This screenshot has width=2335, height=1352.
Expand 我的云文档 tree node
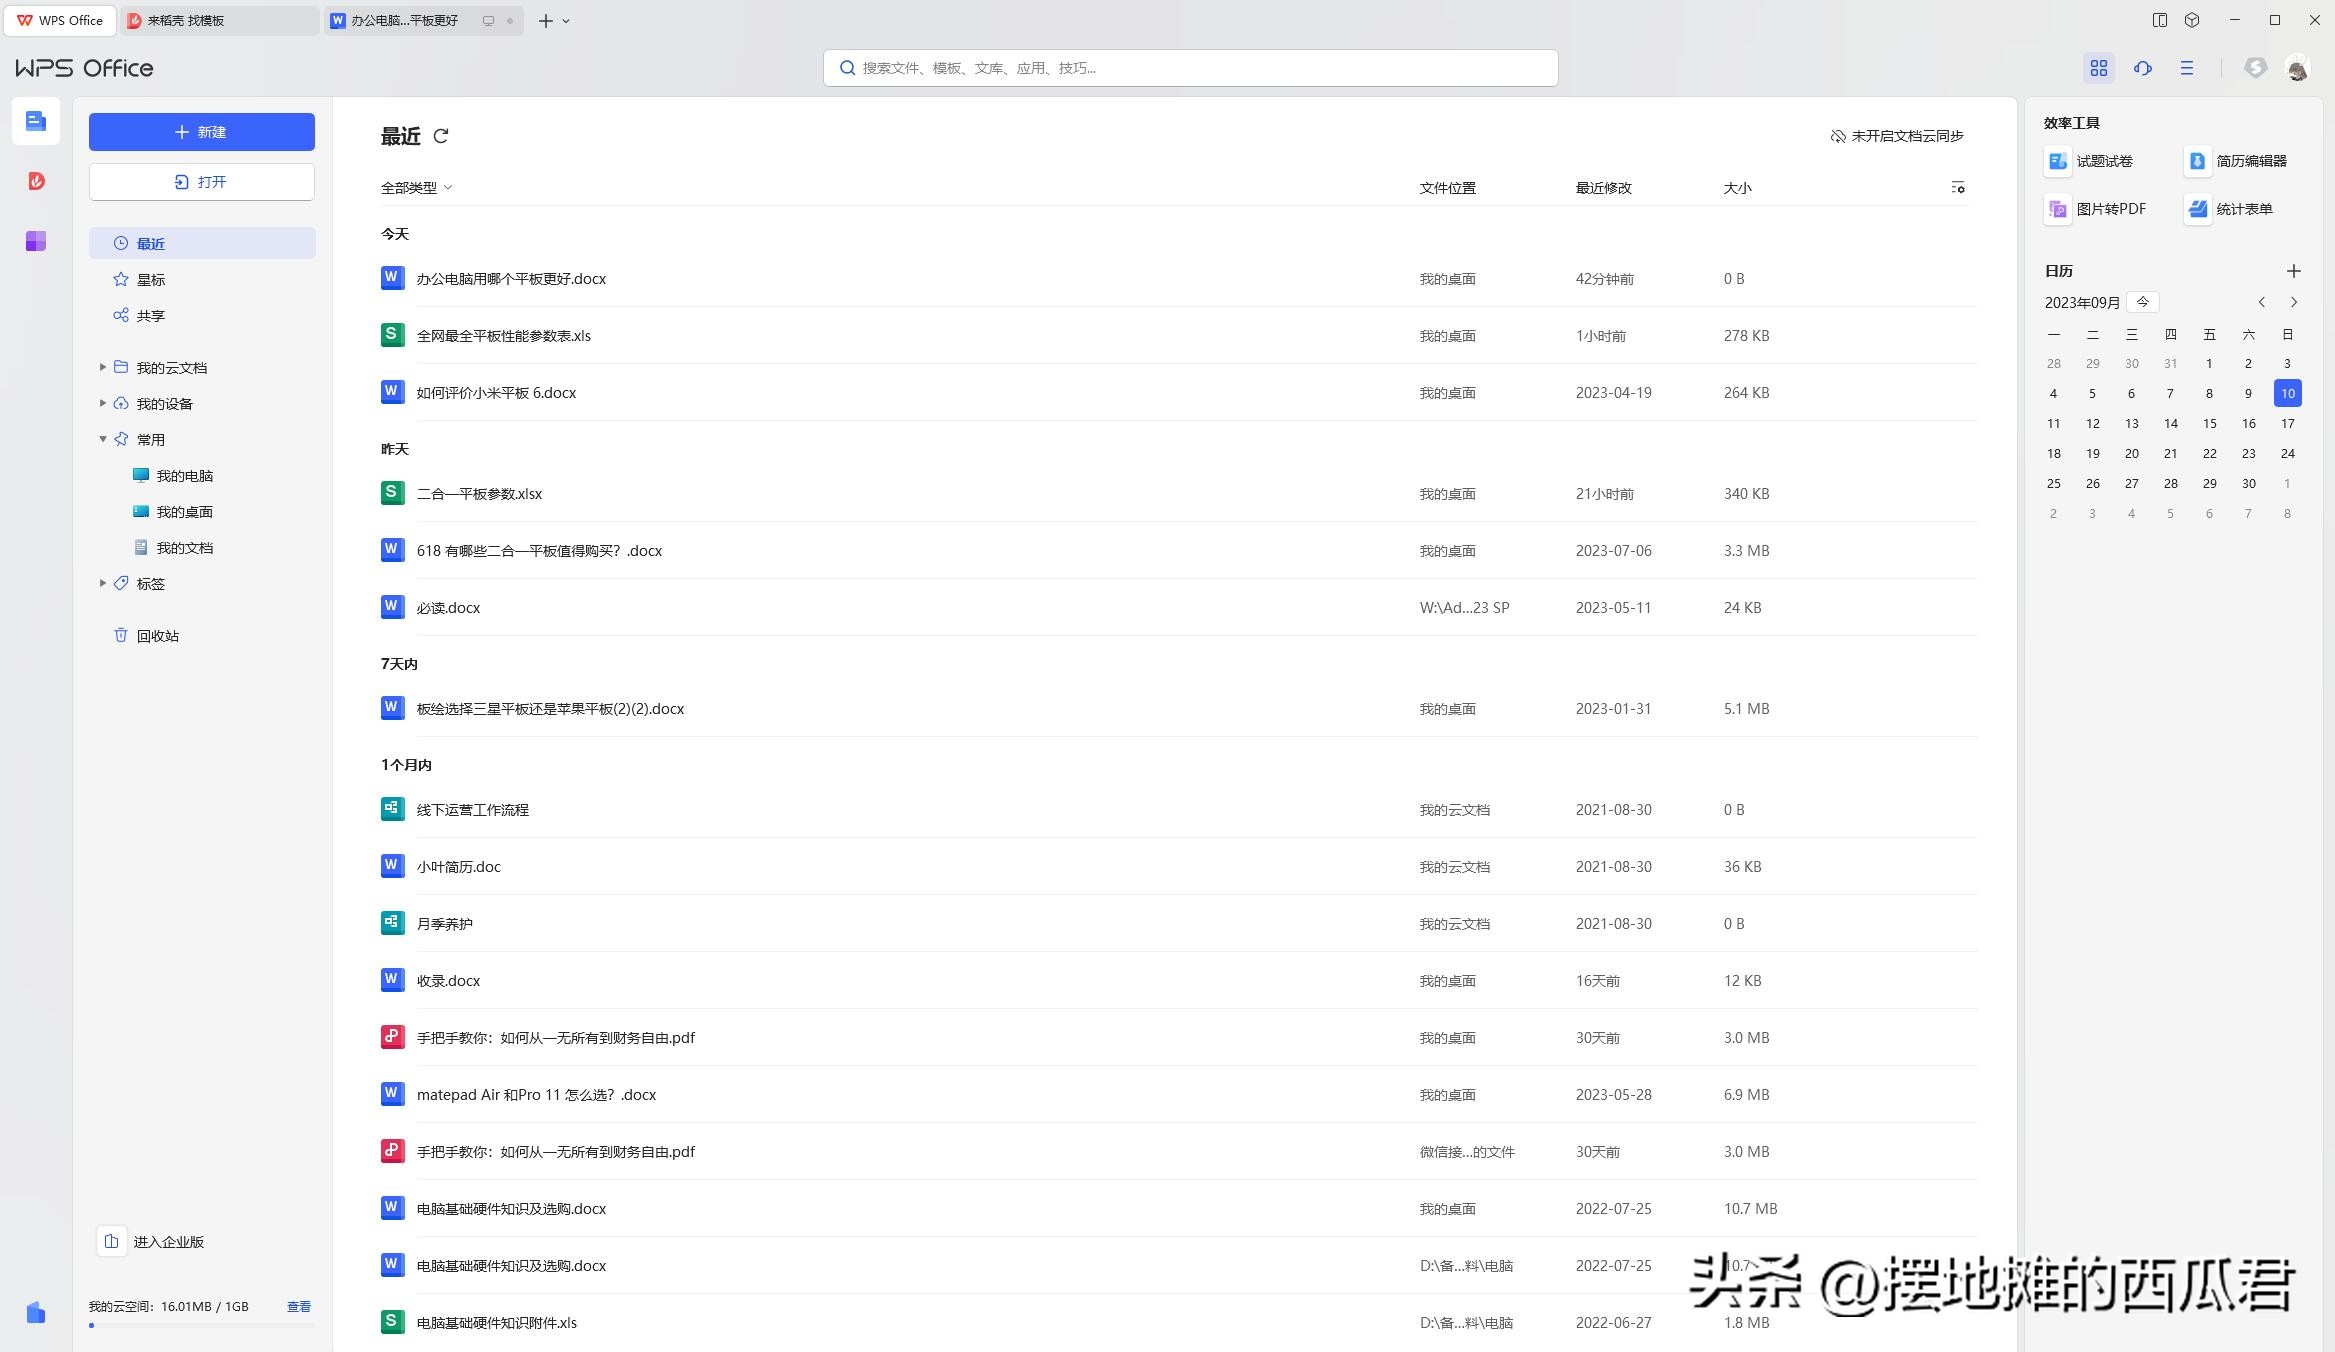coord(102,367)
